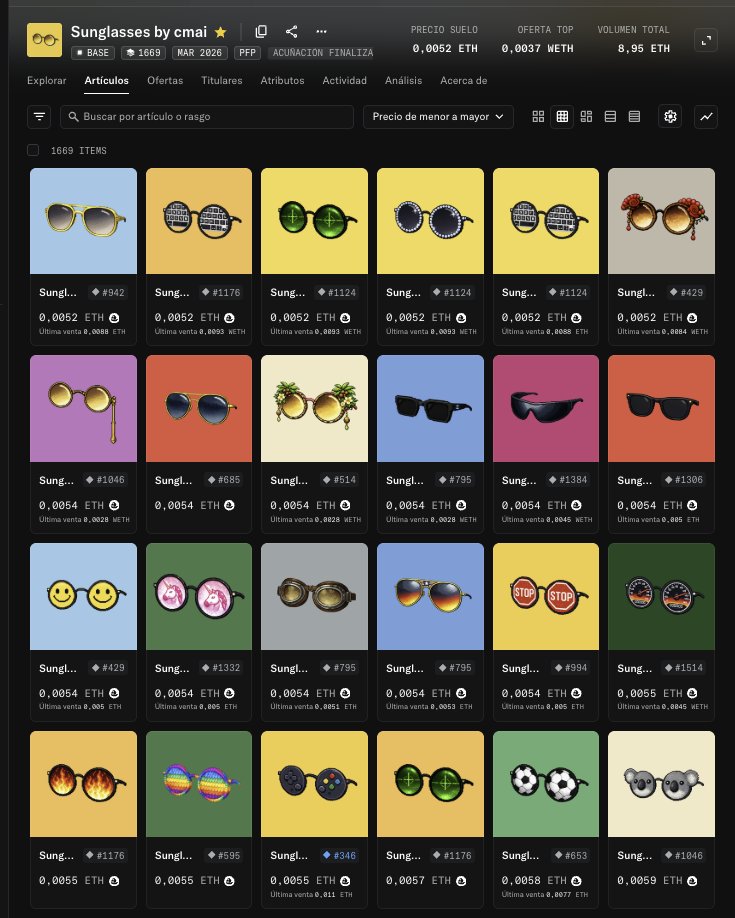Click the Sunglasses by cmai title

(139, 32)
